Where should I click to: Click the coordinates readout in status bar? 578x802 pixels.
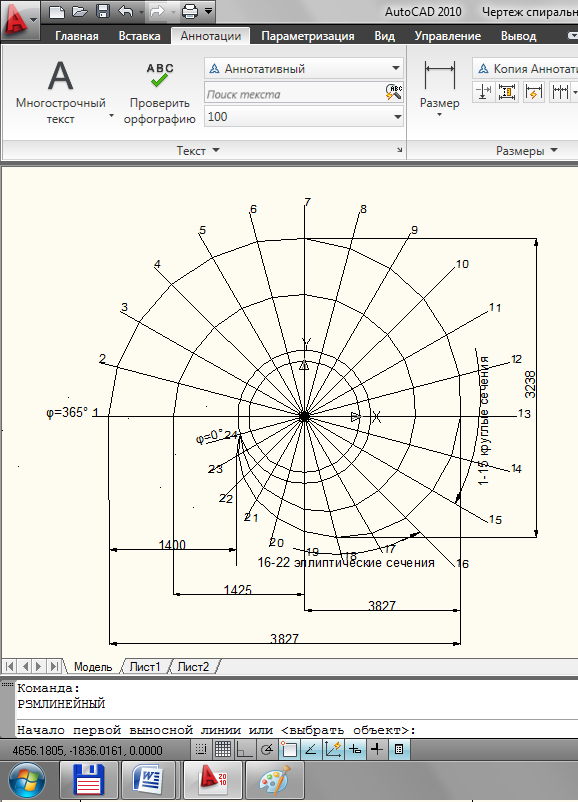click(87, 751)
